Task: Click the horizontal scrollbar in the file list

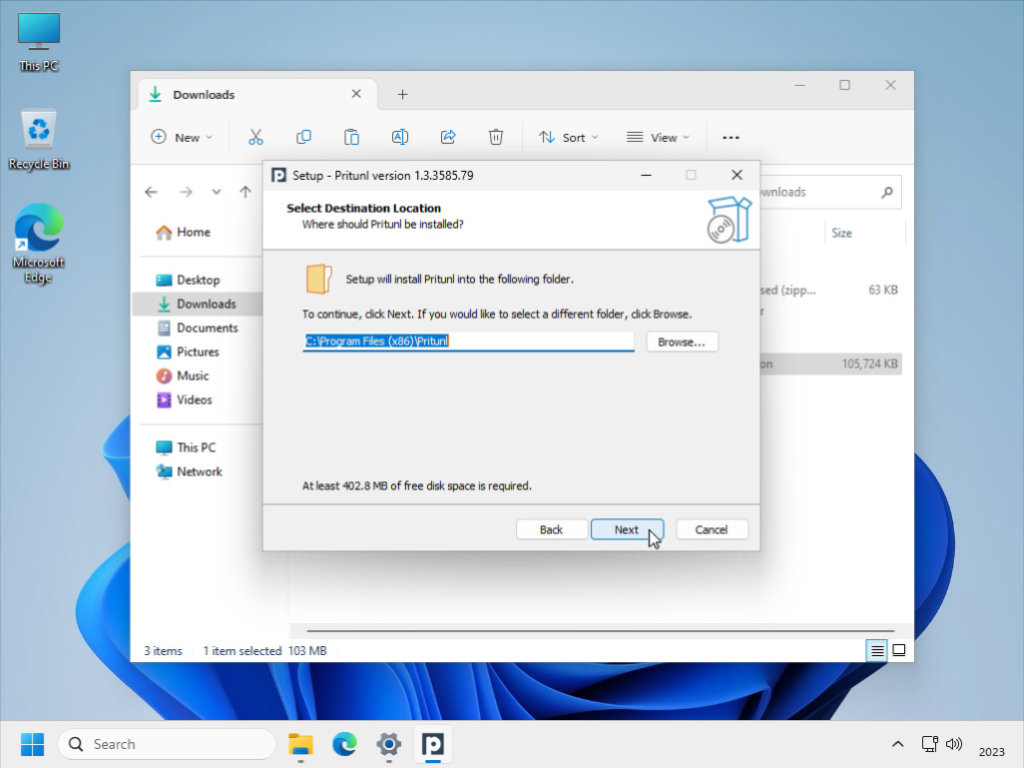Action: pyautogui.click(x=600, y=631)
